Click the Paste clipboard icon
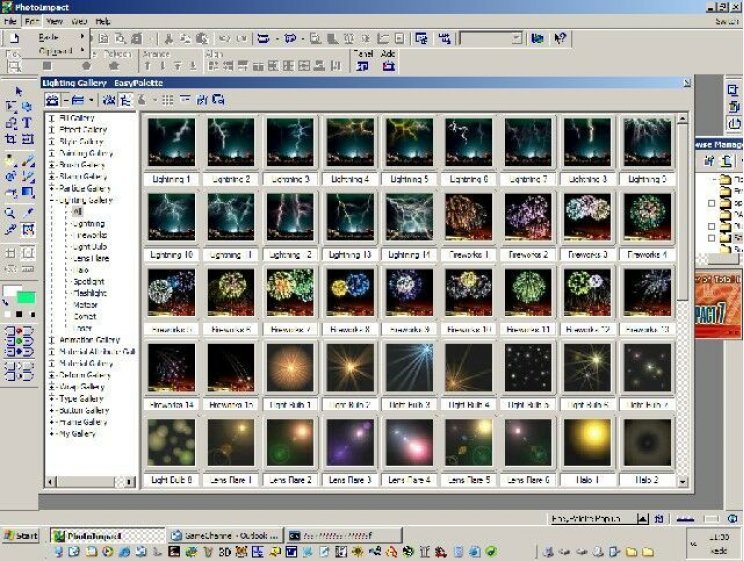Viewport: 744px width, 561px height. [202, 38]
